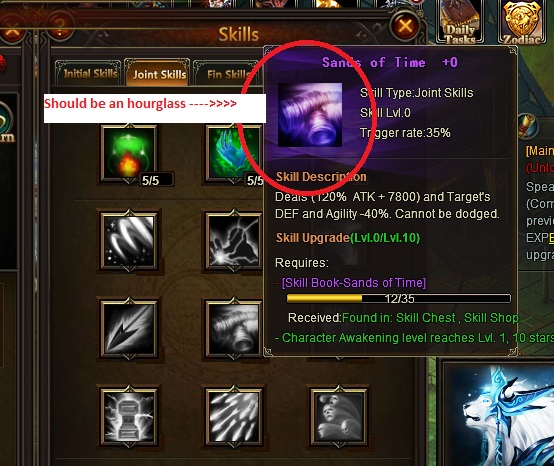
Task: Switch to the Initial Skills tab
Action: [x=88, y=73]
